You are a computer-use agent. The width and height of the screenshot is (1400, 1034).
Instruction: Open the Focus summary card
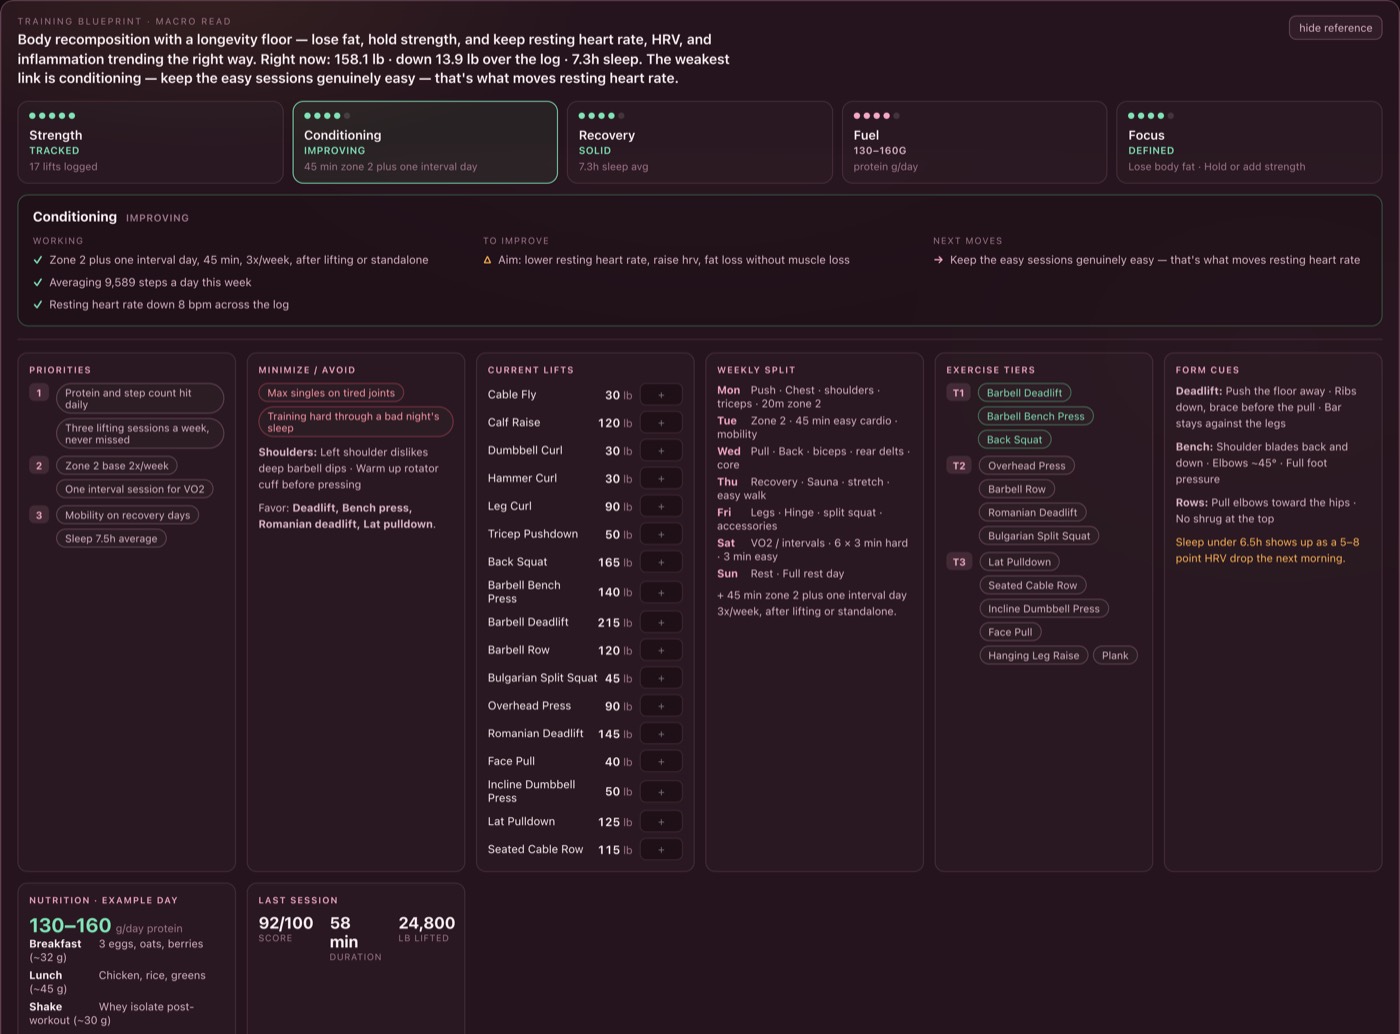pos(1249,142)
